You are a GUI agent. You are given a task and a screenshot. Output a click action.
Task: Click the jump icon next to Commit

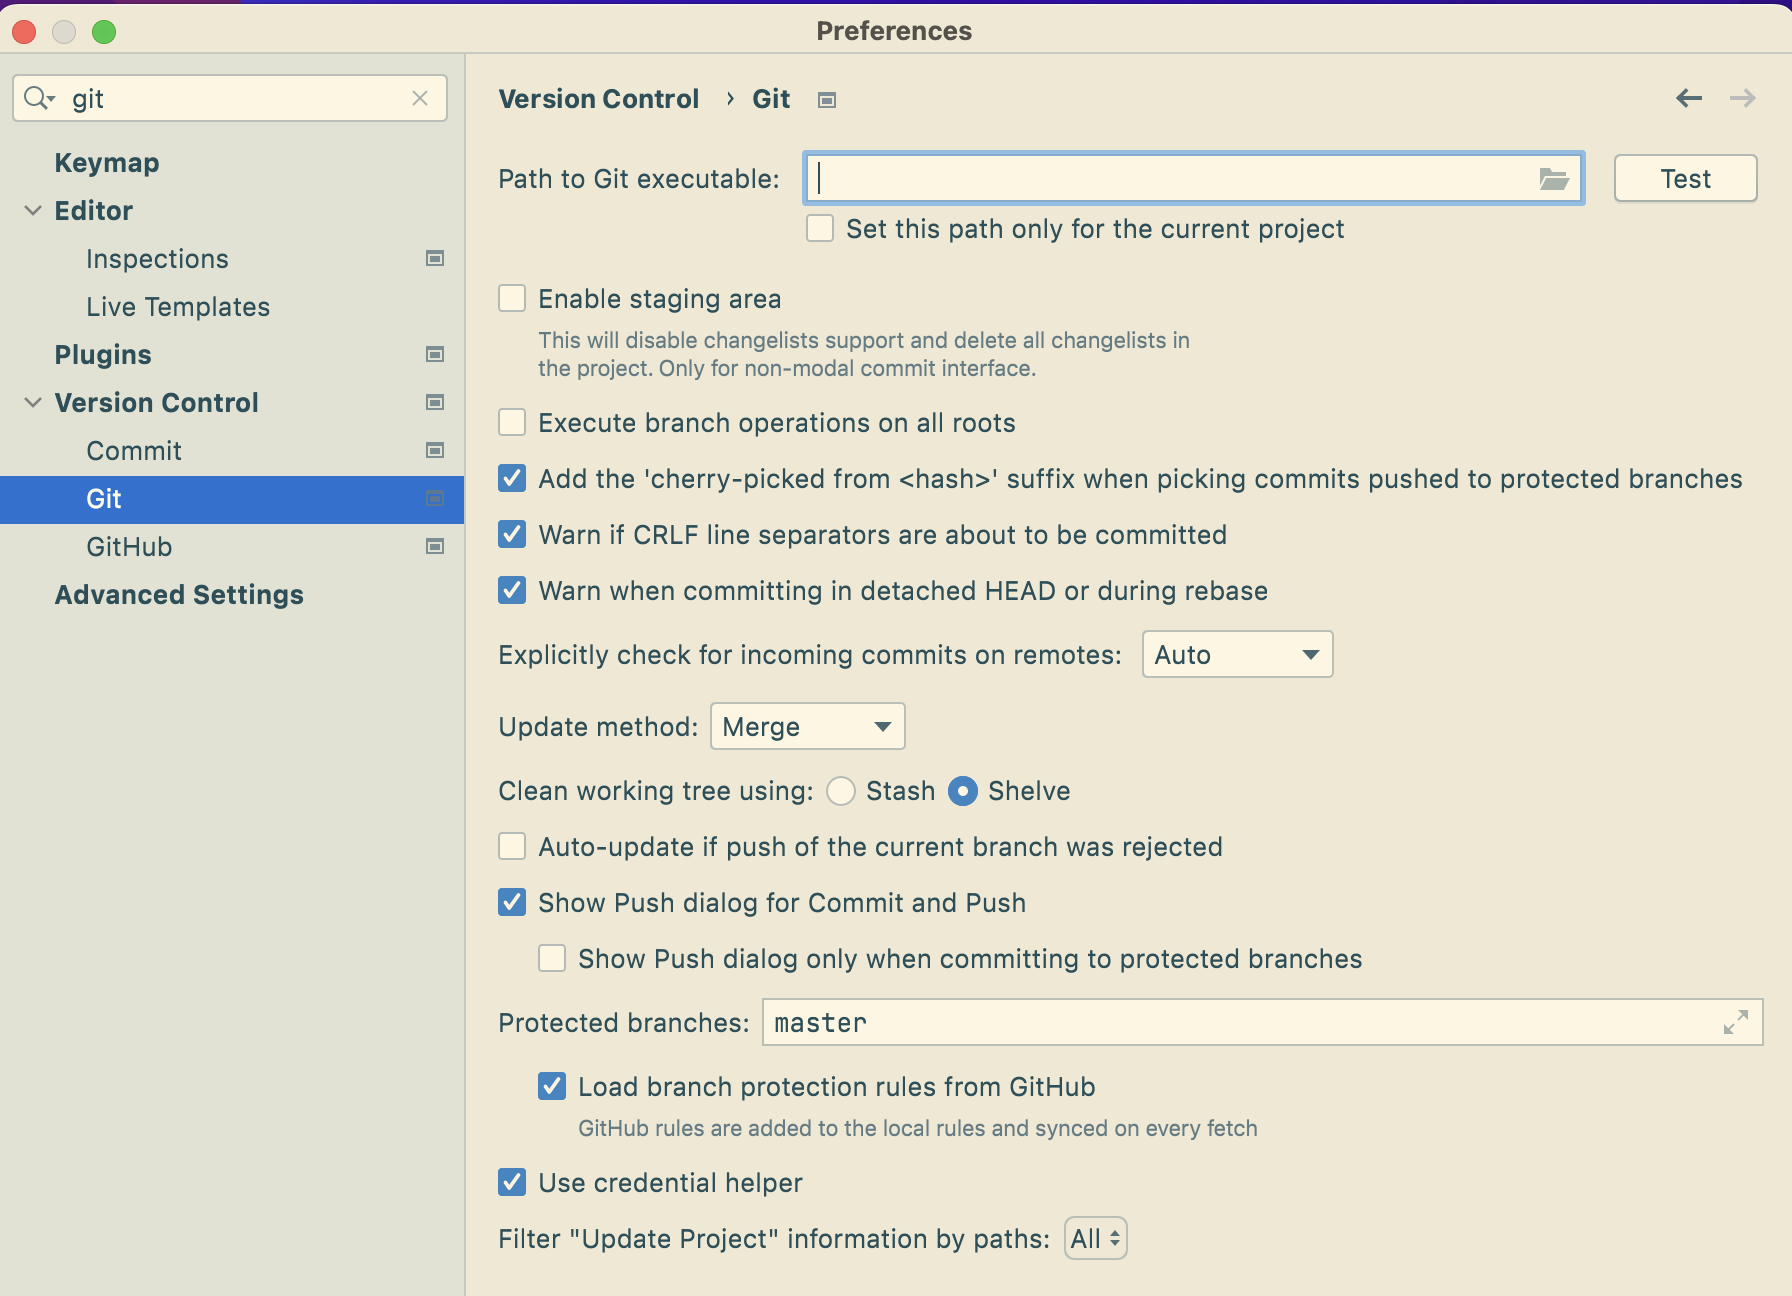click(x=434, y=450)
